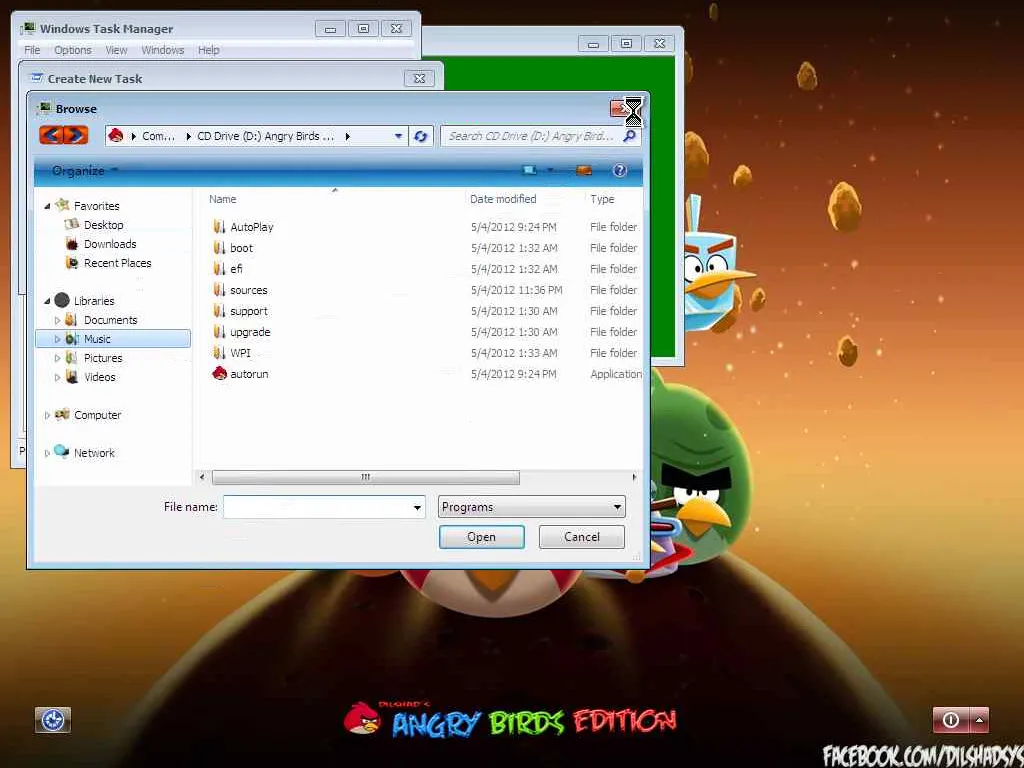Open power options arrow beside power button
This screenshot has width=1024, height=768.
980,720
